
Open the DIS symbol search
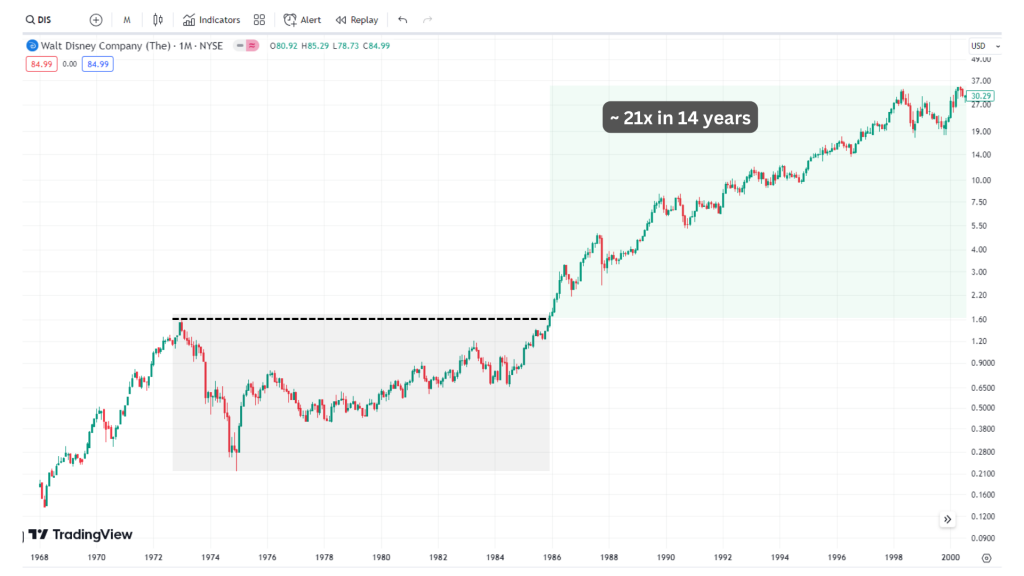click(x=39, y=20)
